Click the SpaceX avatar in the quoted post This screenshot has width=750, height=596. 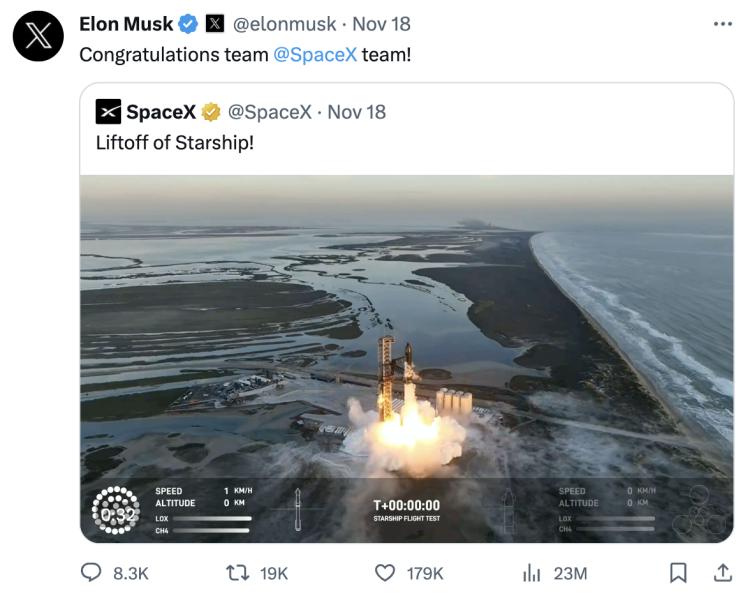tap(109, 112)
